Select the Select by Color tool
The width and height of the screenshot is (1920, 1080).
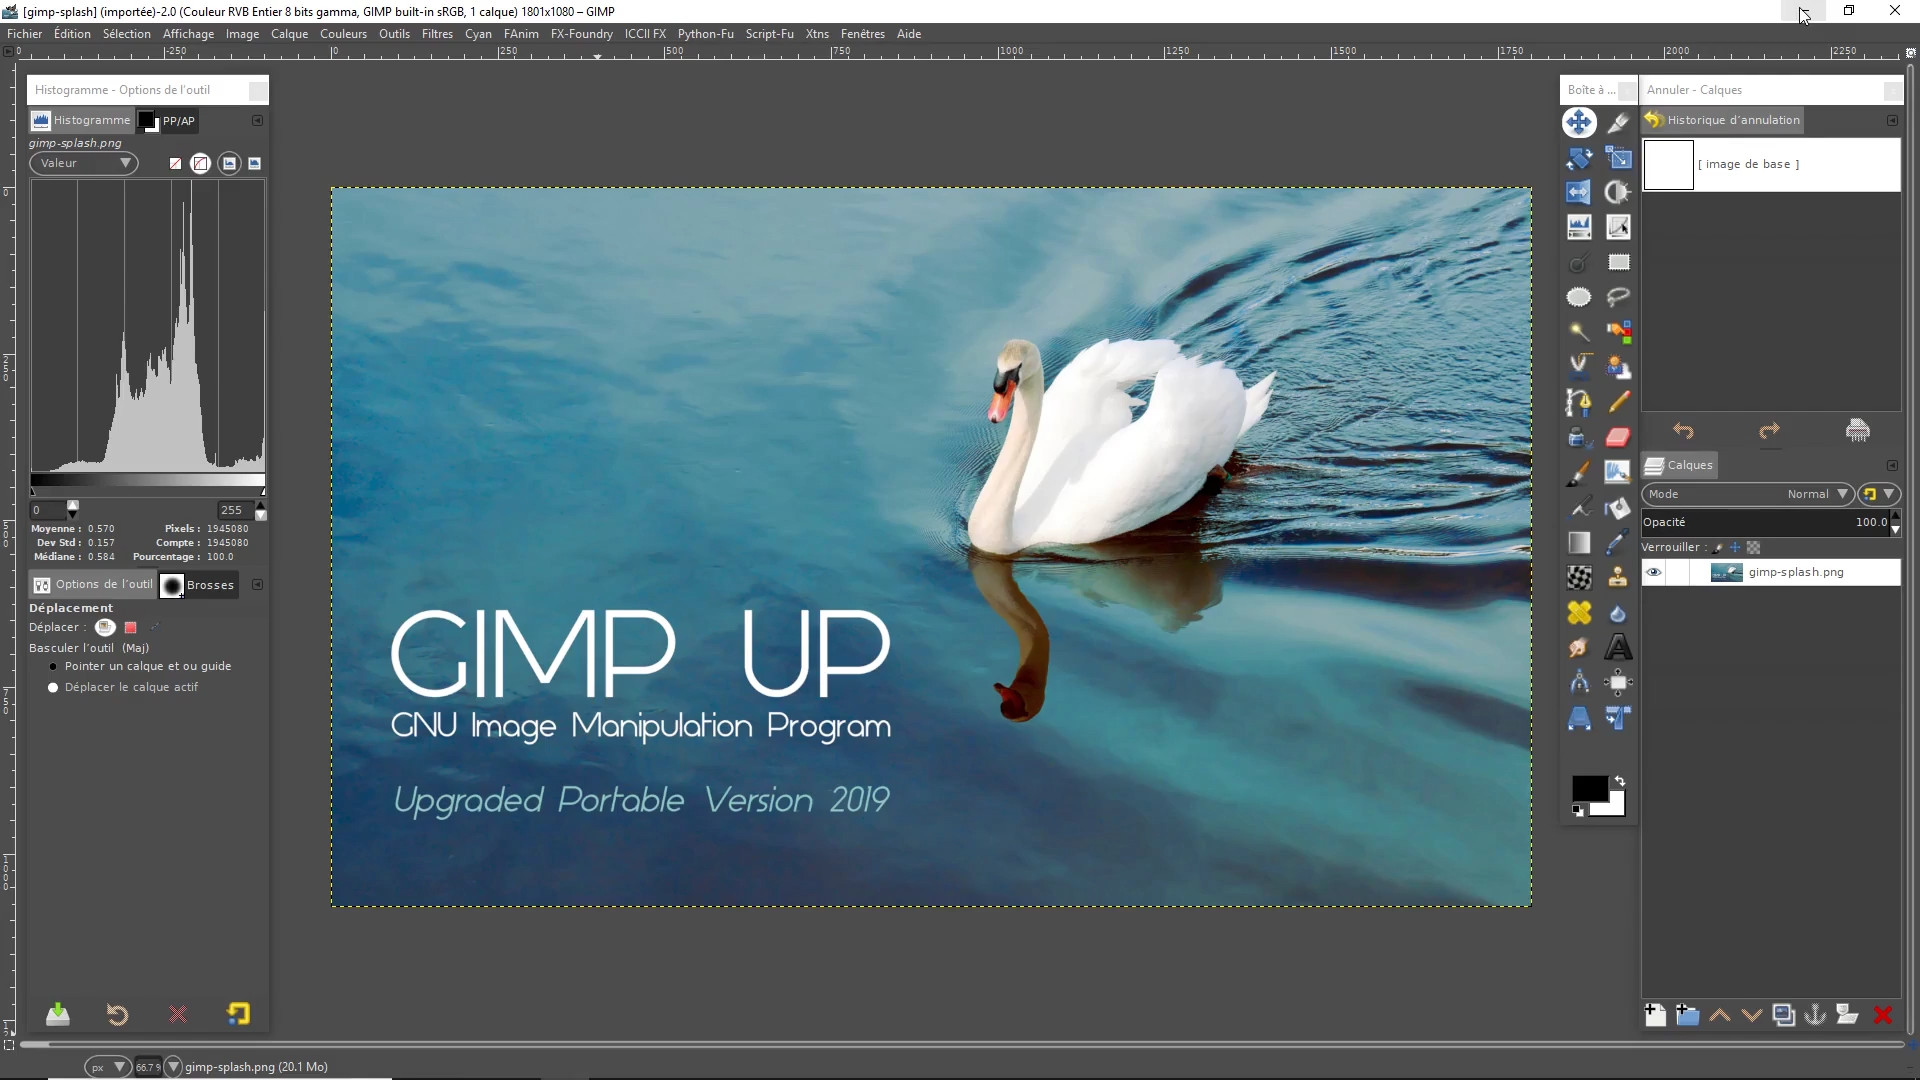click(1618, 332)
